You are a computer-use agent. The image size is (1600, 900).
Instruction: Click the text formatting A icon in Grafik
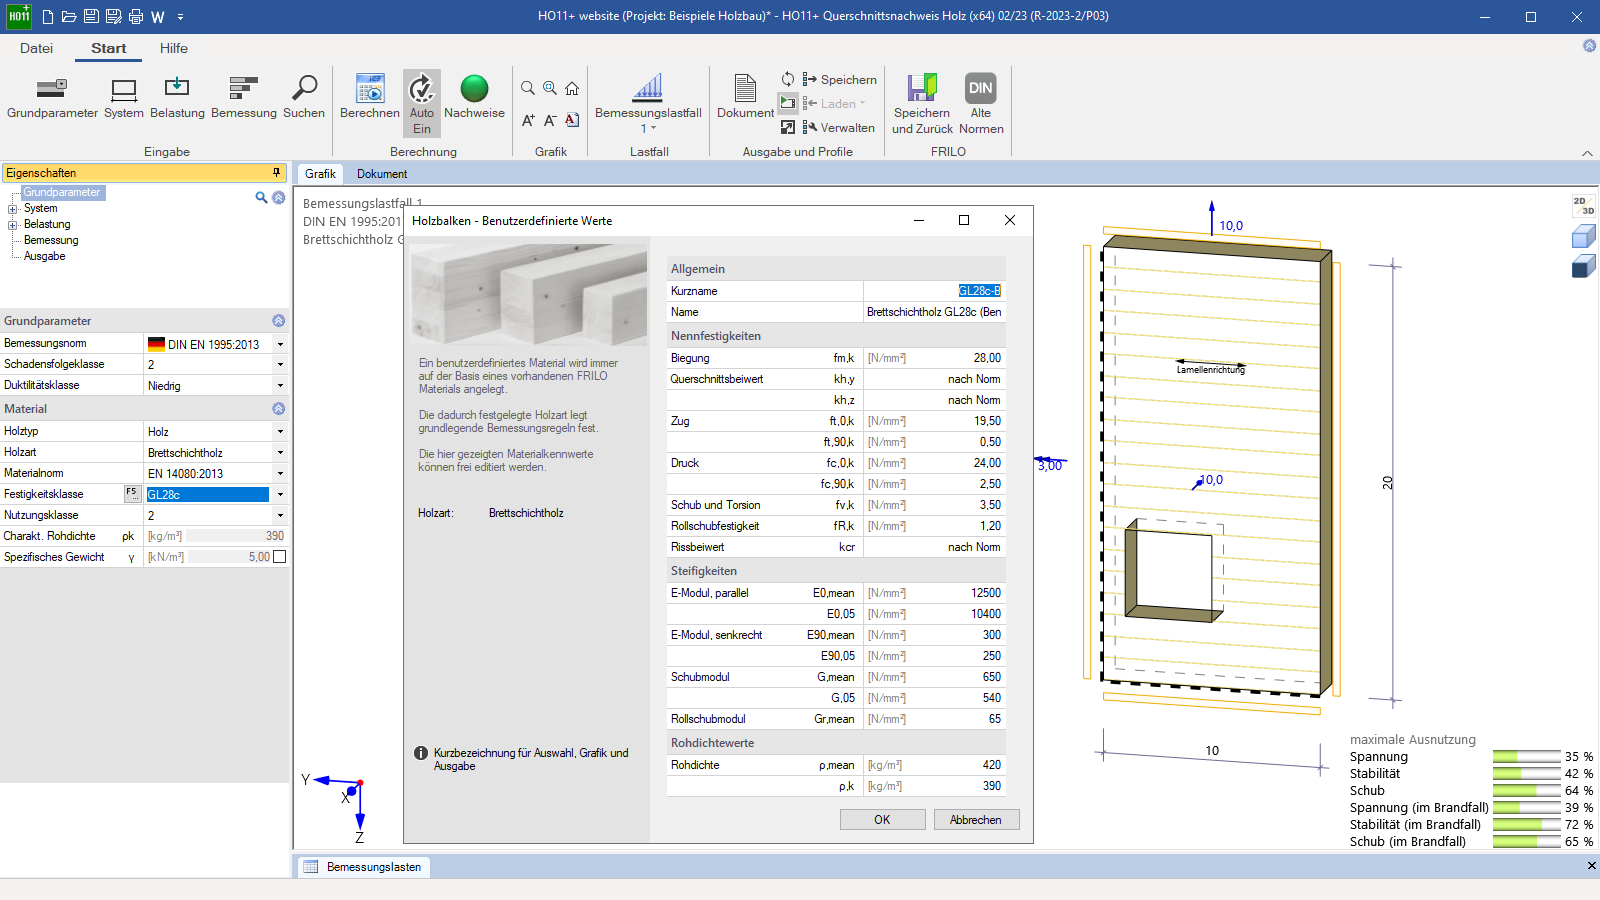572,120
